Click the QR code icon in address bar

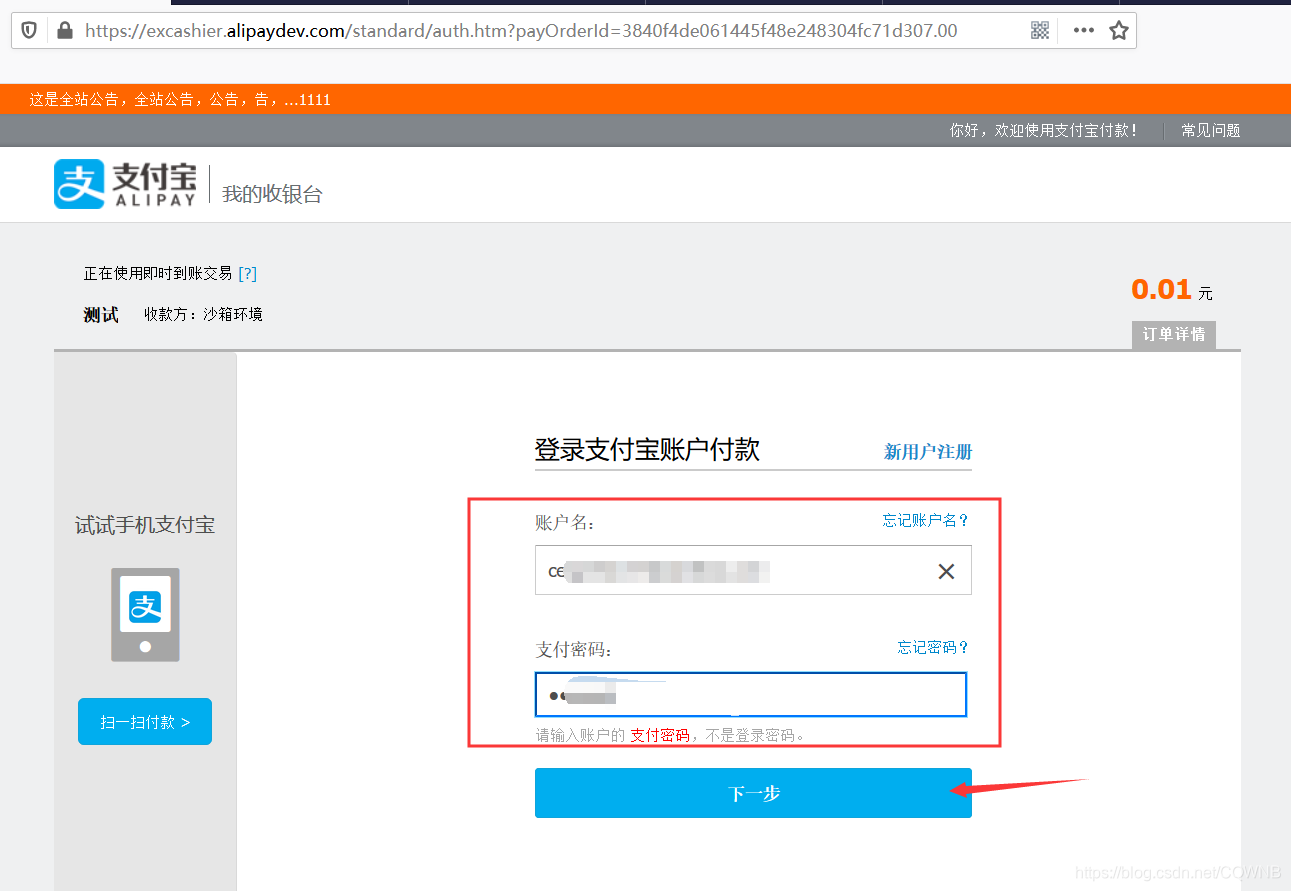[1040, 30]
